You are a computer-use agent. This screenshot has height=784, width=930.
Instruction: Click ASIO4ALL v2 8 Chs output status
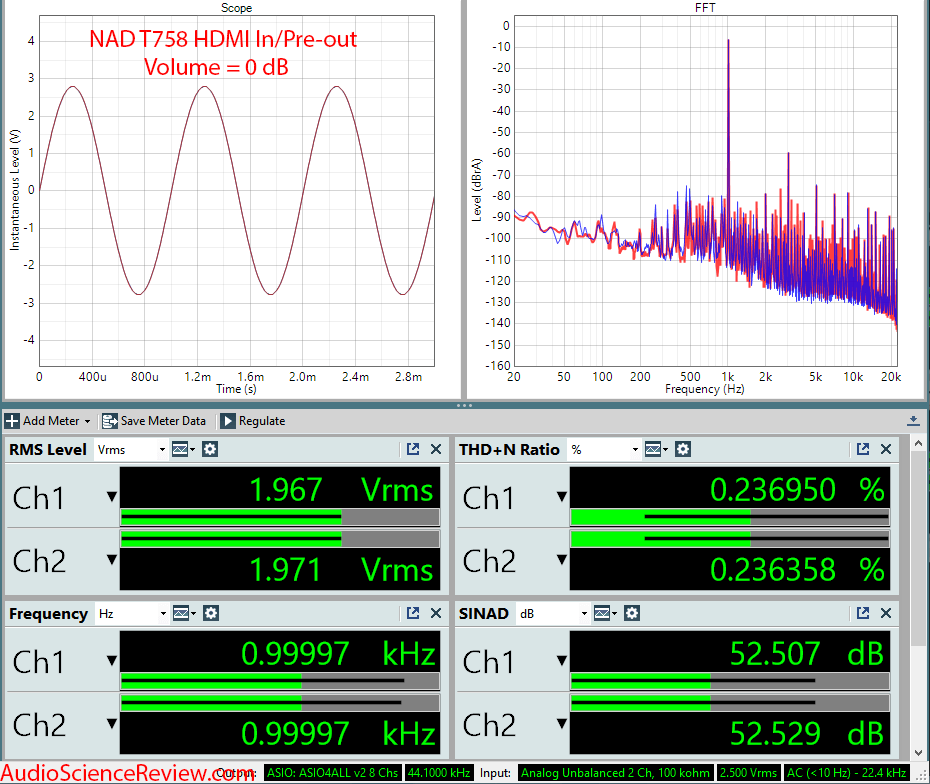tap(332, 773)
